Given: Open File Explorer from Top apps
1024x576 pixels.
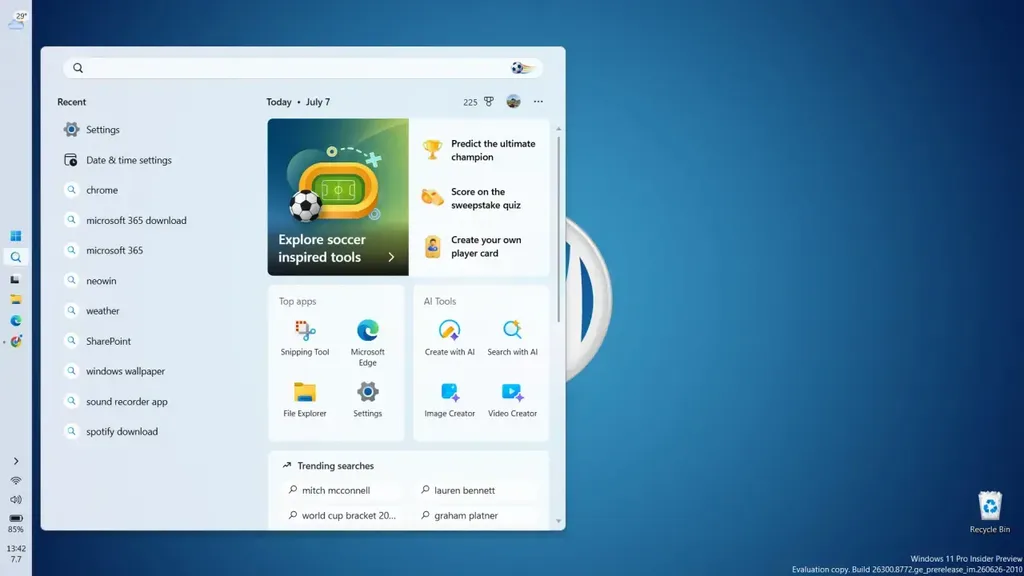Looking at the screenshot, I should coord(304,400).
